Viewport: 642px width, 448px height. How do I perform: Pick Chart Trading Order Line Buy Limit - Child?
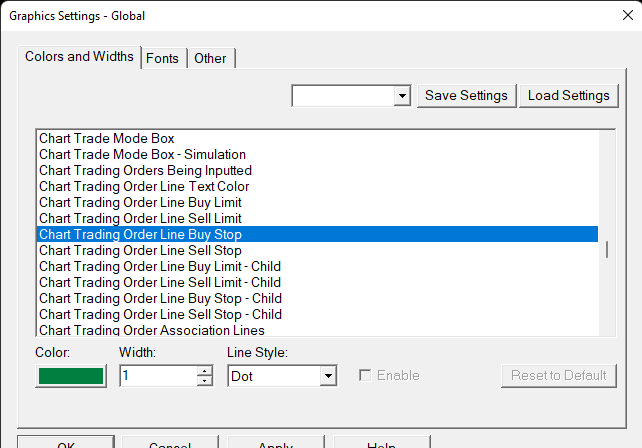(159, 266)
